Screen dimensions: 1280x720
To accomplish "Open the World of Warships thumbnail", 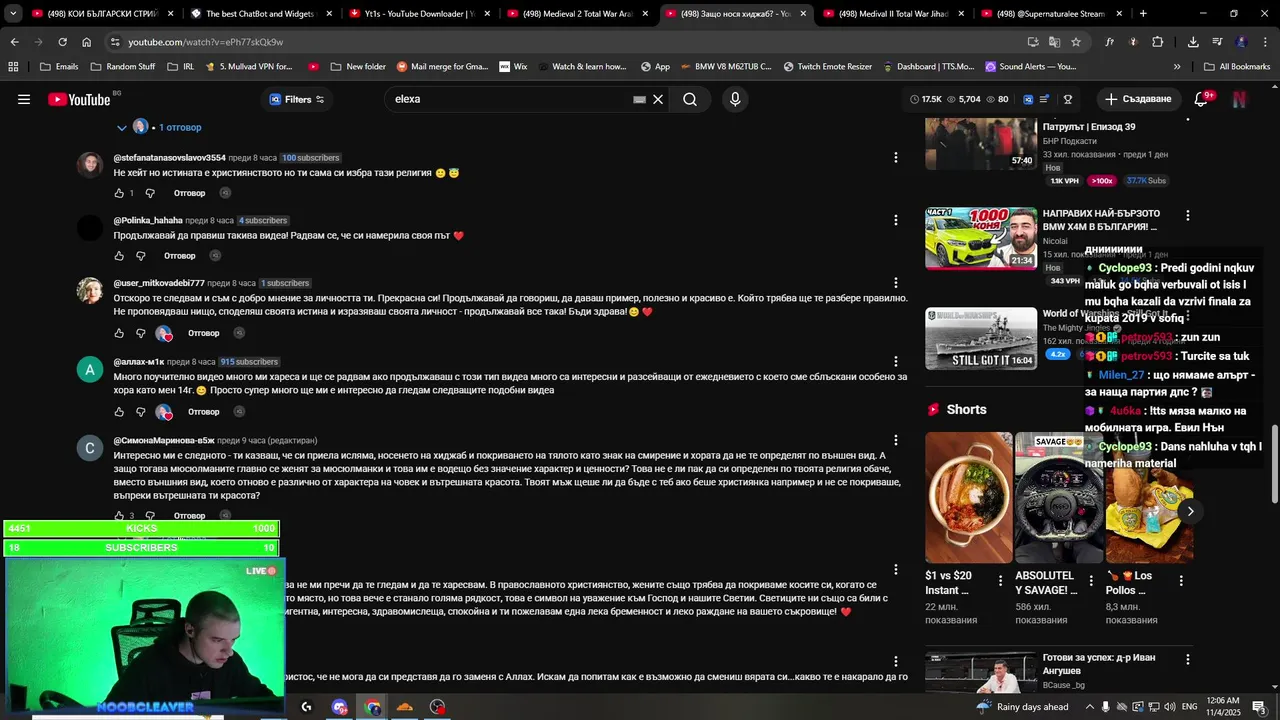I will 981,338.
